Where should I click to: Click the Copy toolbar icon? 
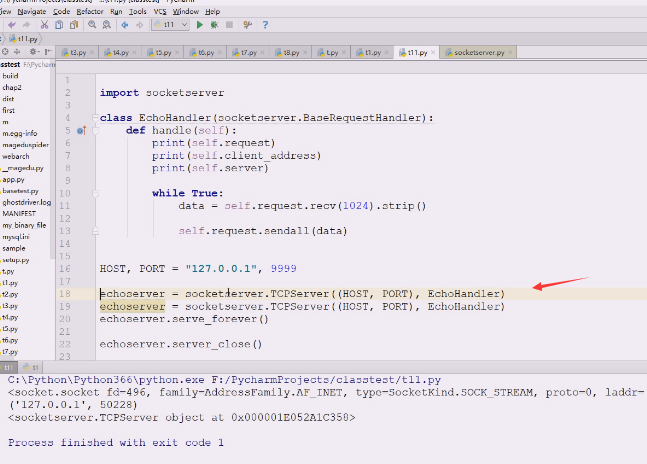pos(59,25)
